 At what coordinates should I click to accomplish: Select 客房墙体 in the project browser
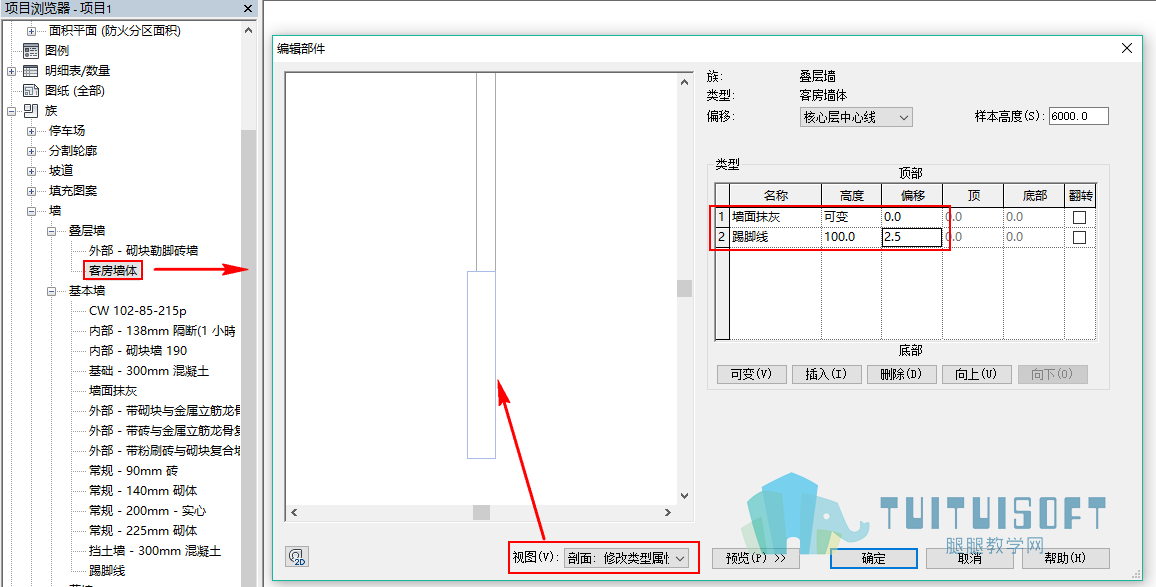(x=113, y=271)
